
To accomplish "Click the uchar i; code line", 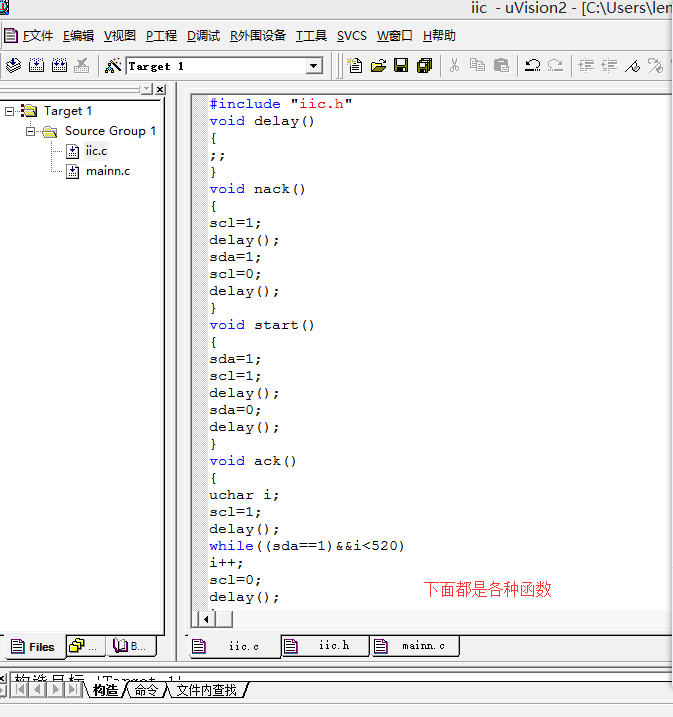I will (x=244, y=495).
